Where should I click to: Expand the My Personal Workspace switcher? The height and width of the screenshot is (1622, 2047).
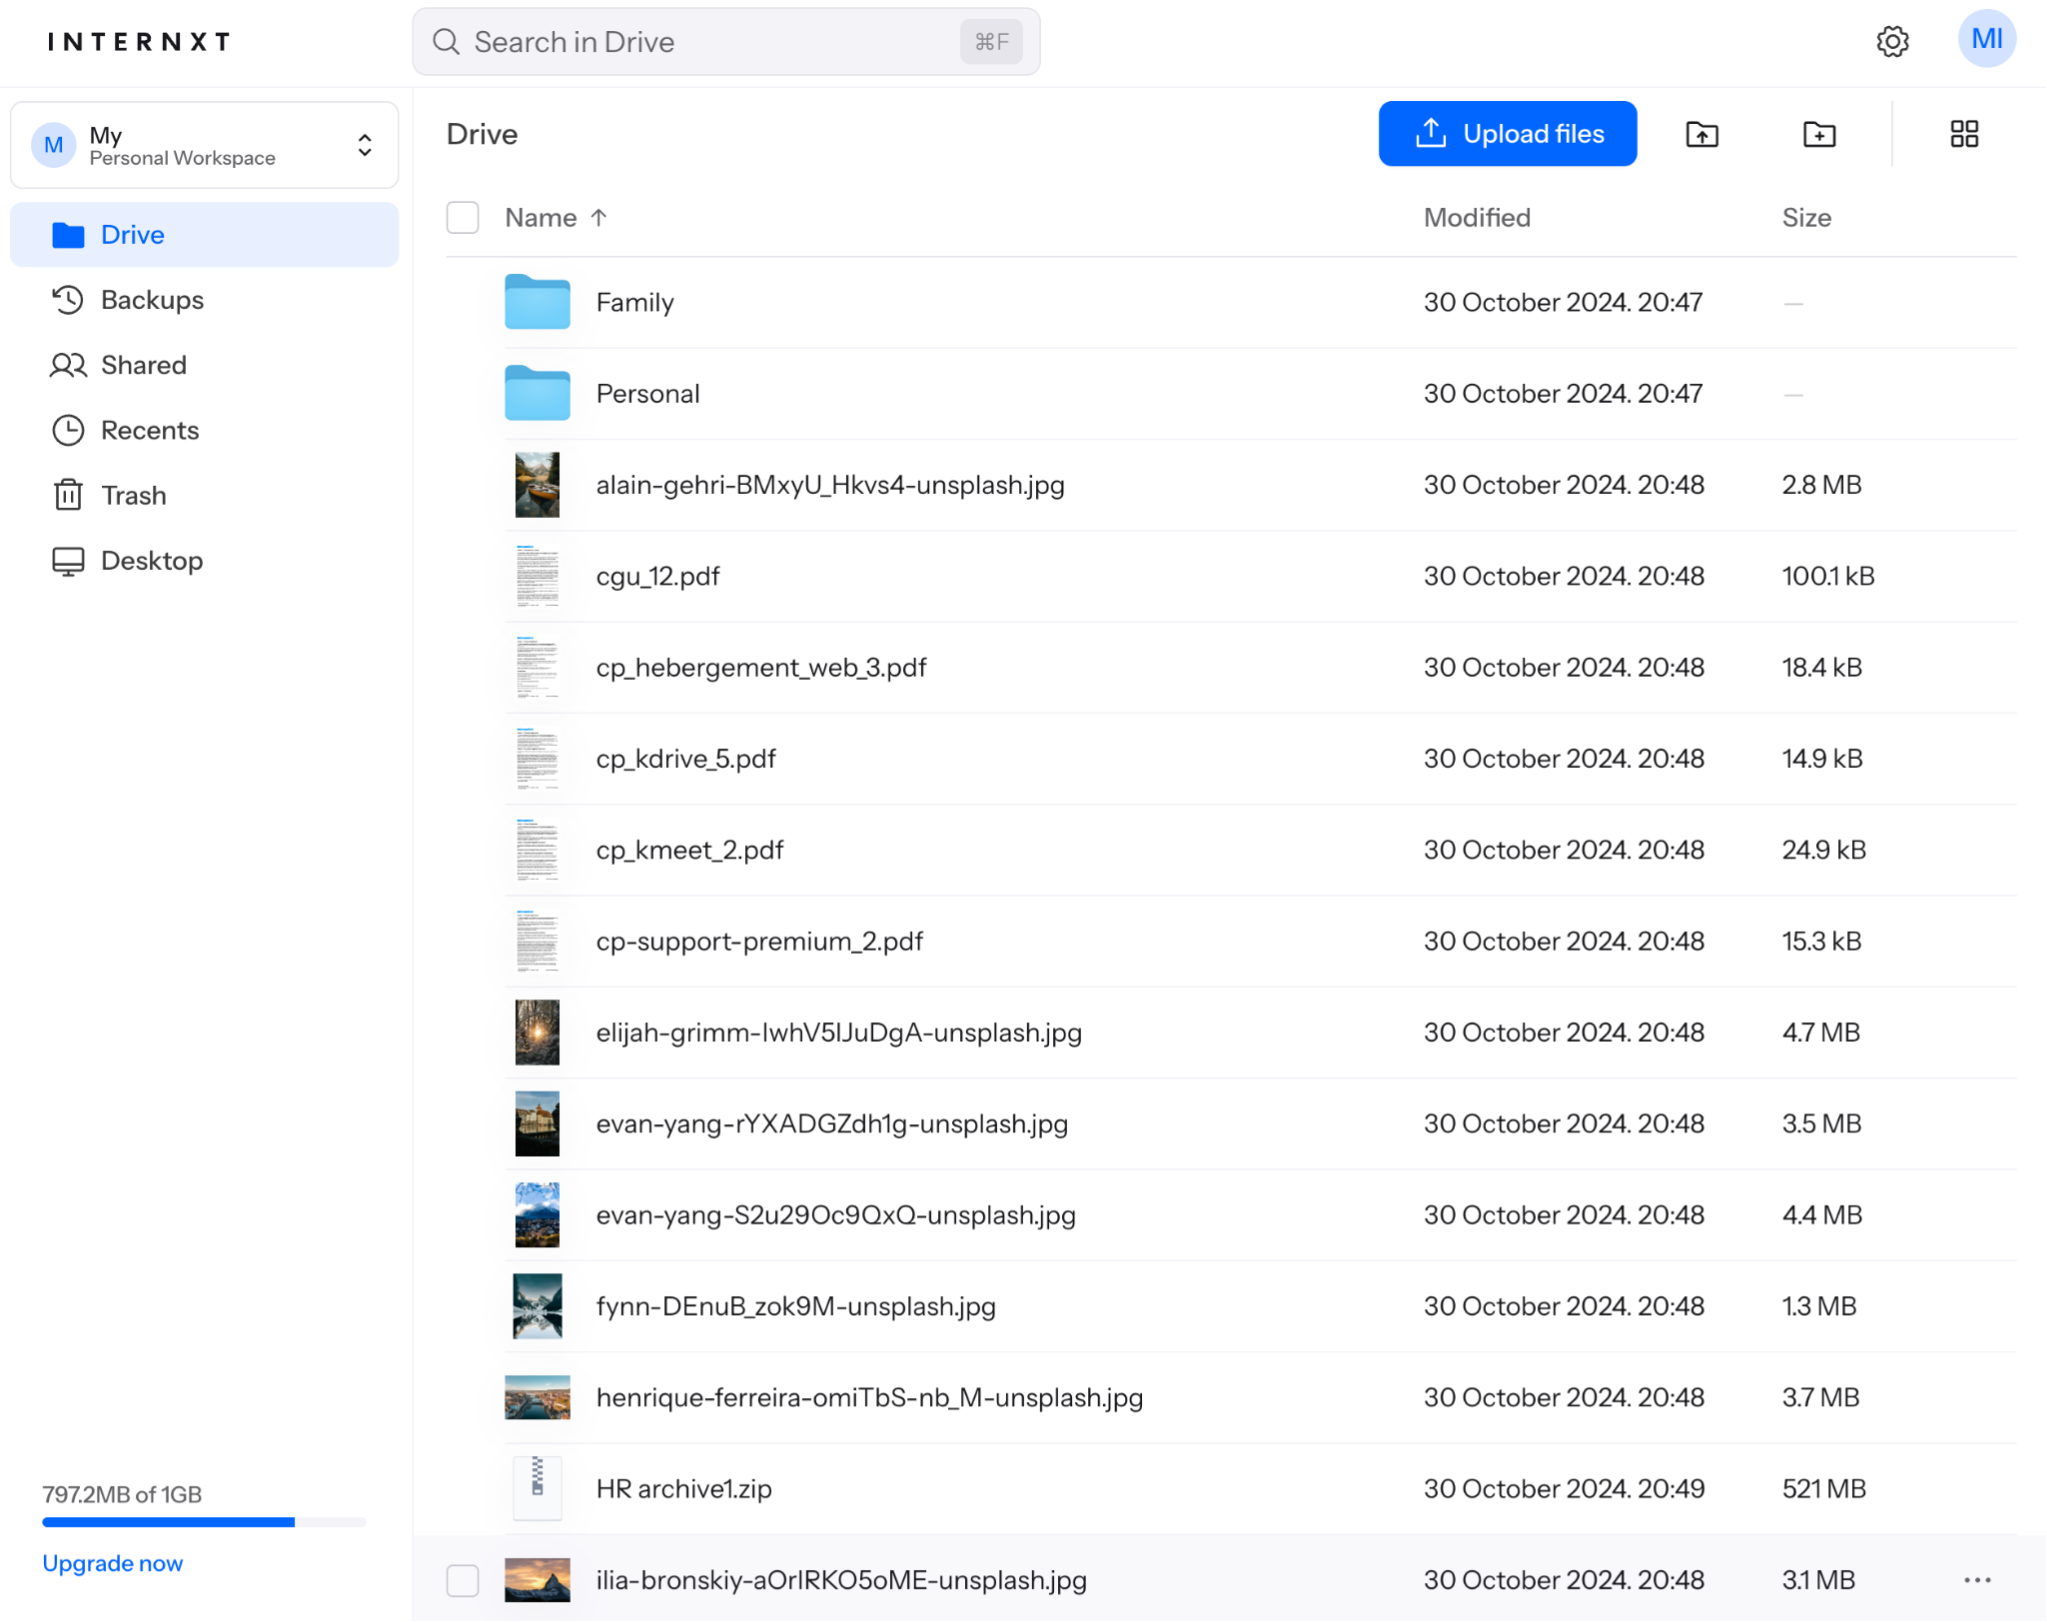(x=204, y=145)
